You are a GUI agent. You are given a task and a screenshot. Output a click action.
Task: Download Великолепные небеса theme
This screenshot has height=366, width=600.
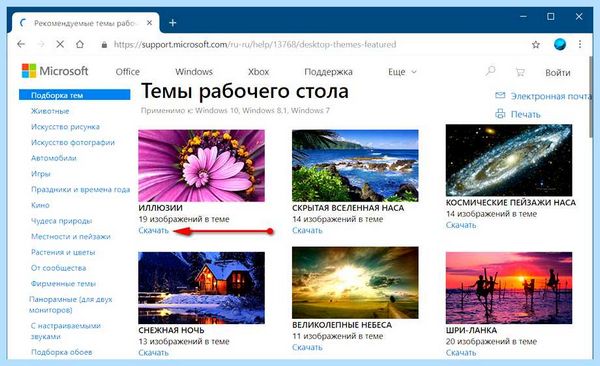coord(307,347)
